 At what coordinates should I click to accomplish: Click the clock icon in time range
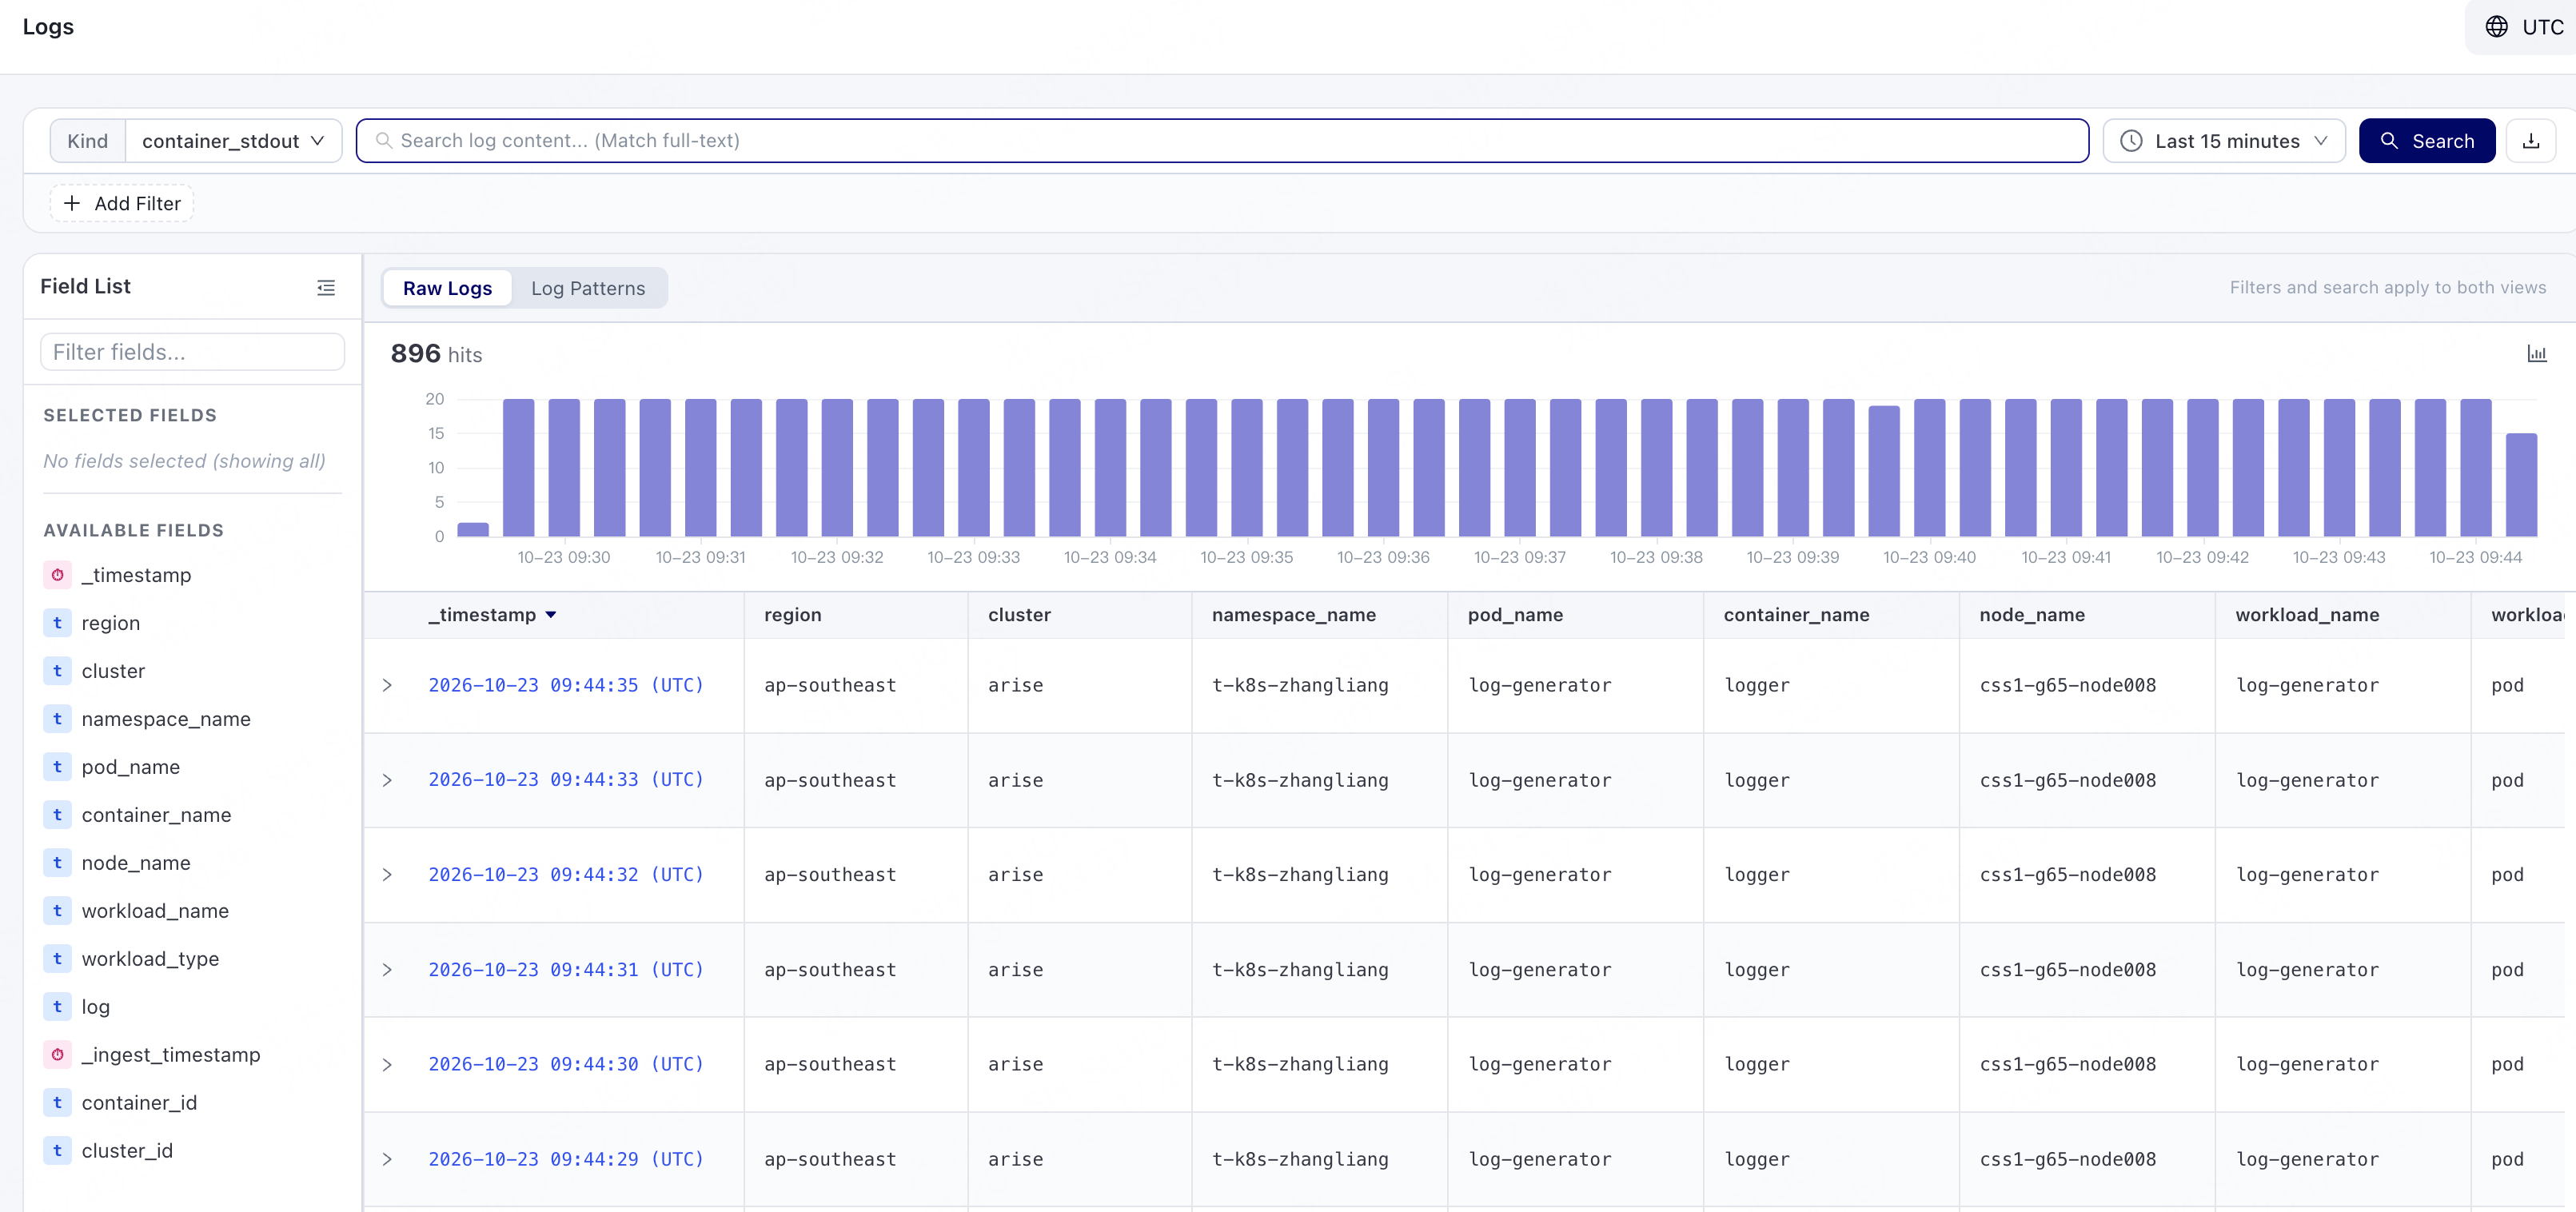[2130, 141]
